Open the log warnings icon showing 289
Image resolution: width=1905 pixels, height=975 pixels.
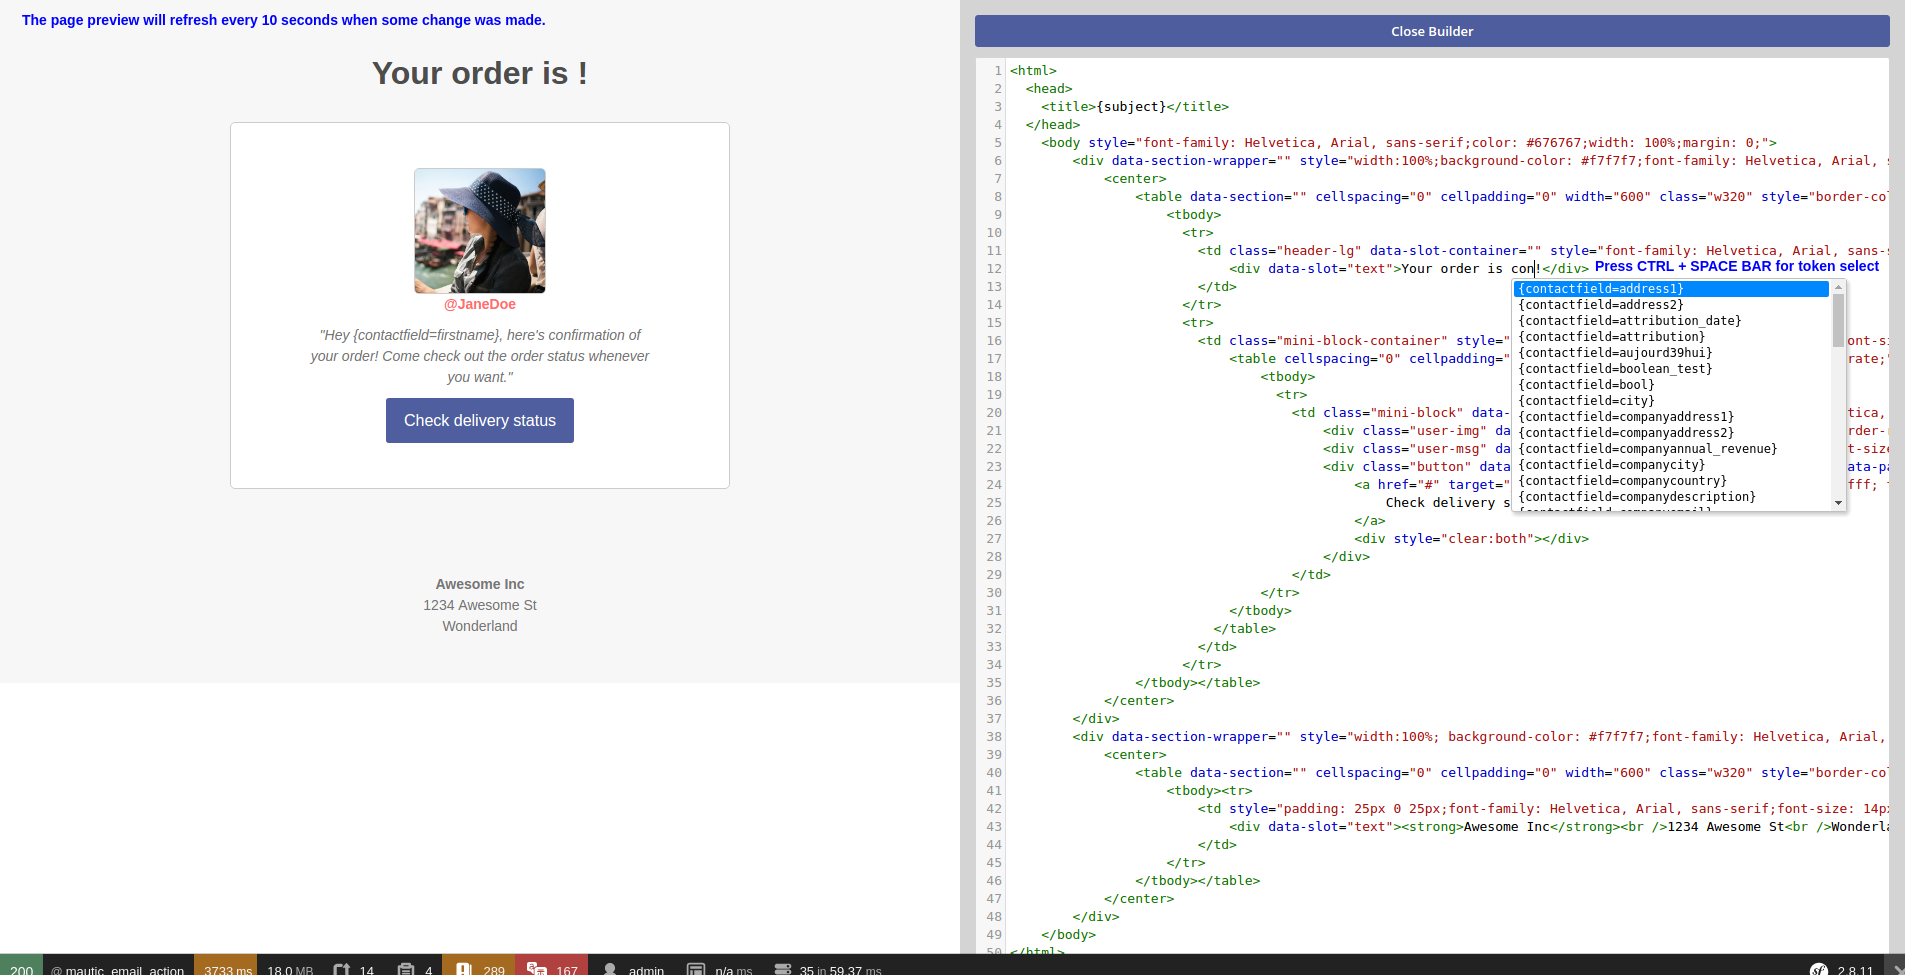pos(479,965)
